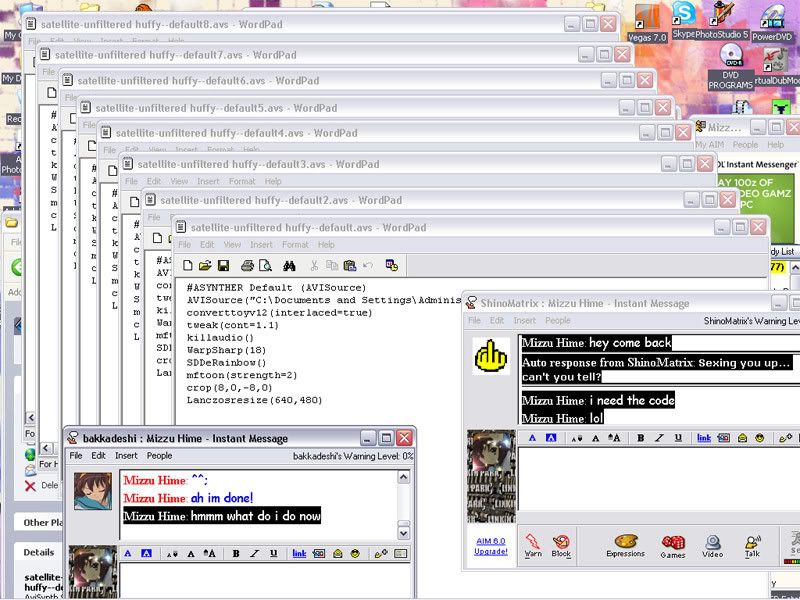The height and width of the screenshot is (600, 800).
Task: Click Print icon in default.avs WordPad toolbar
Action: [x=247, y=266]
